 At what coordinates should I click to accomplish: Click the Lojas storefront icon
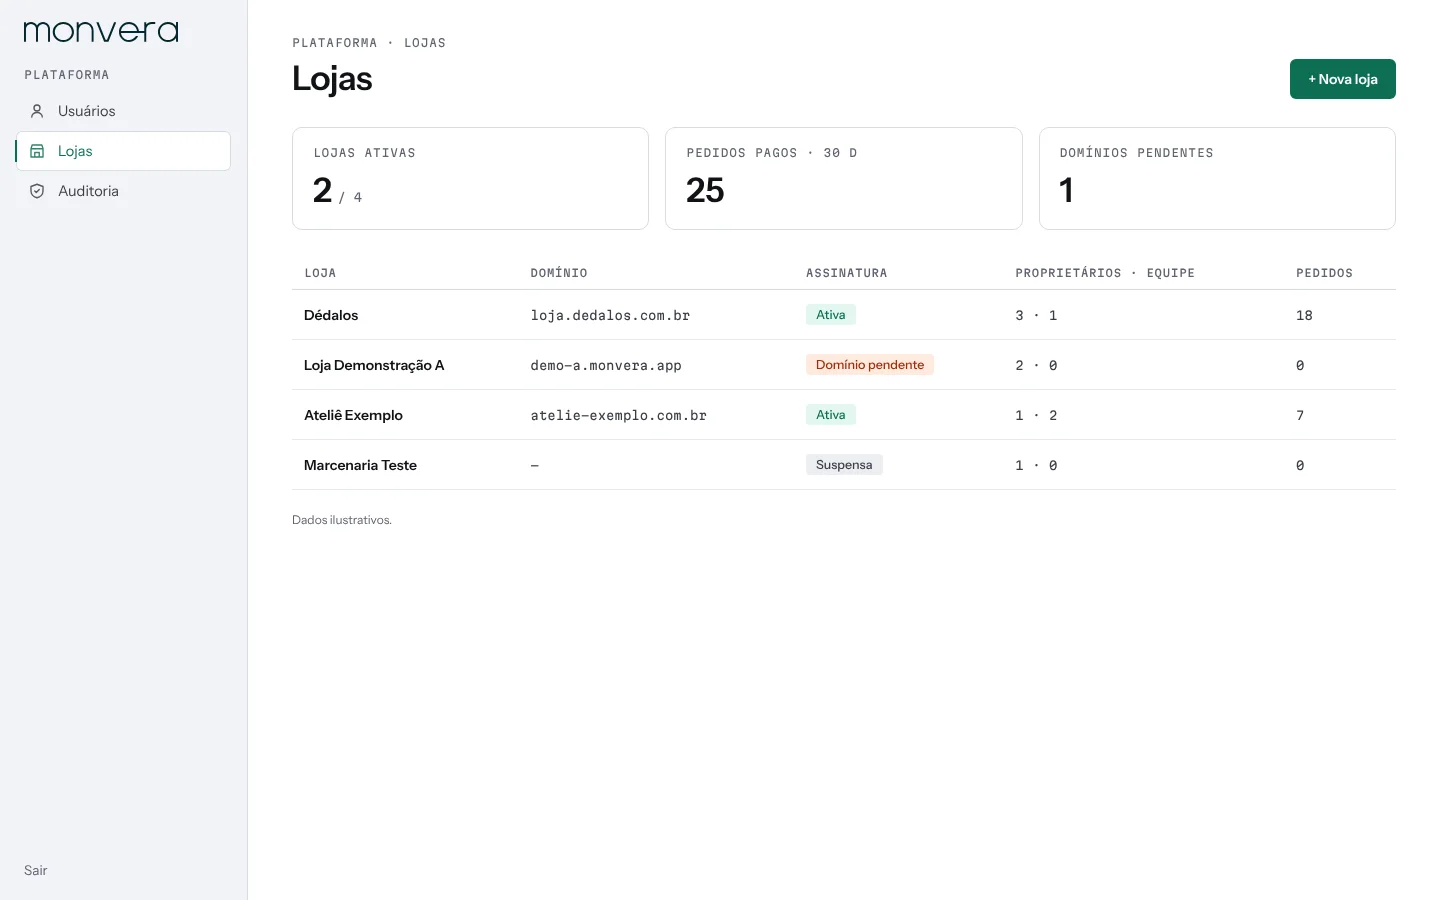(37, 151)
